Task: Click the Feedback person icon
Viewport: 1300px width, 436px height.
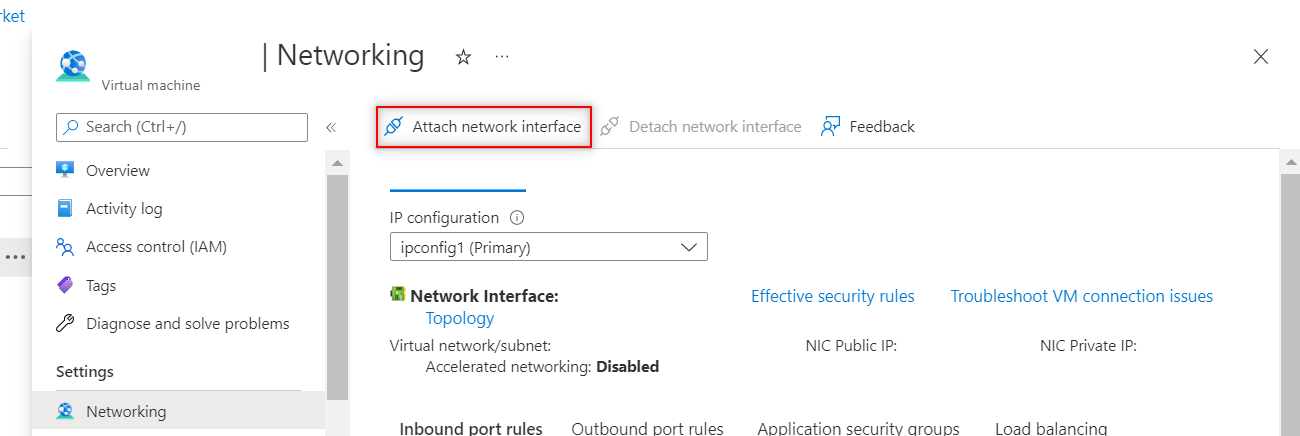Action: pos(830,127)
